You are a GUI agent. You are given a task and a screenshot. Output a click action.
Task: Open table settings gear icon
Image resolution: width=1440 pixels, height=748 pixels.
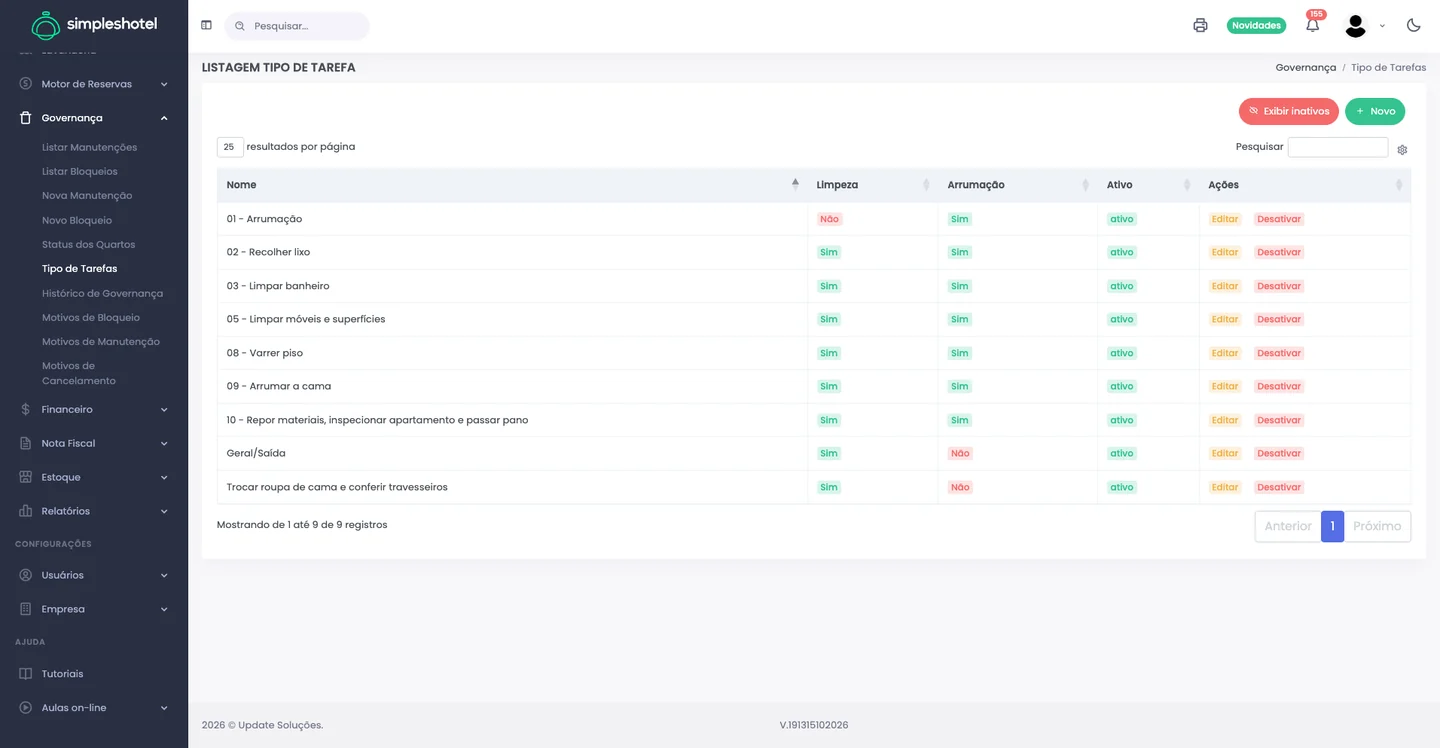1402,150
